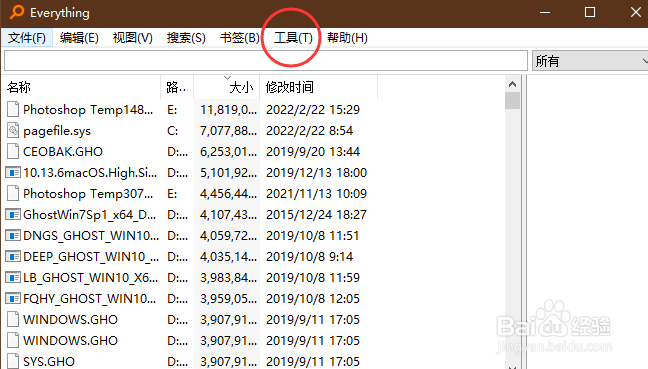648x369 pixels.
Task: Click the Photoshop Temp148 file icon
Action: tap(13, 110)
